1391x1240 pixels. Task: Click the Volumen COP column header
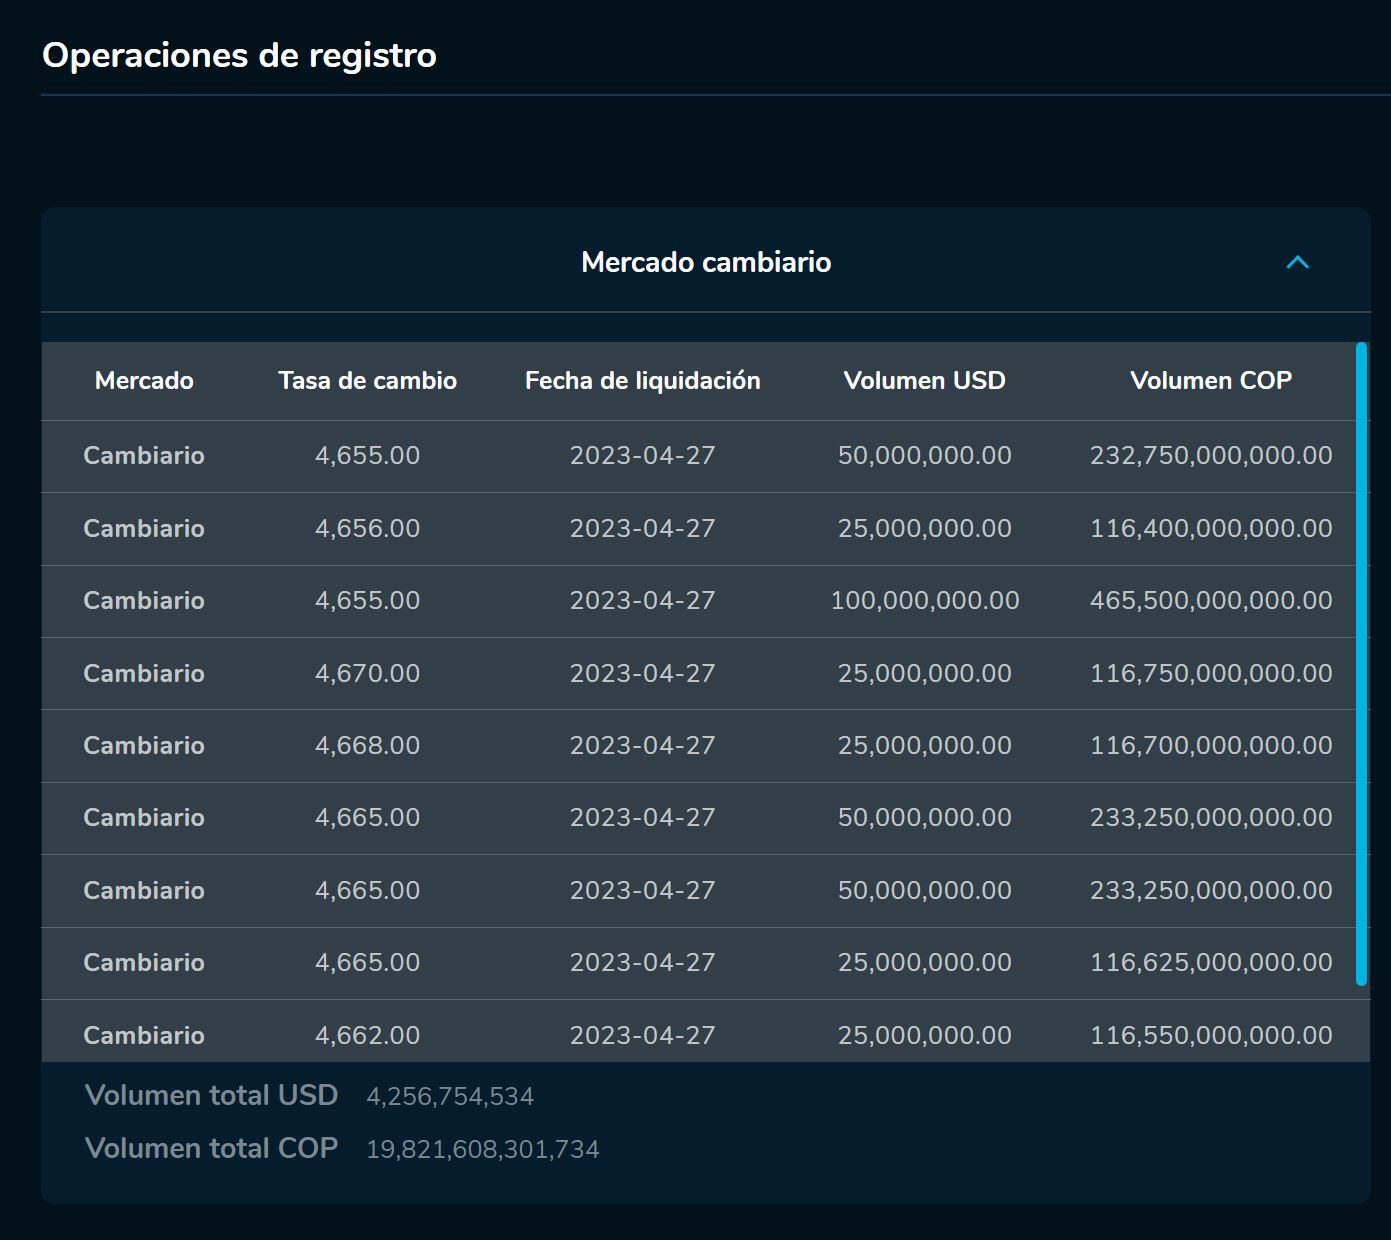coord(1210,381)
